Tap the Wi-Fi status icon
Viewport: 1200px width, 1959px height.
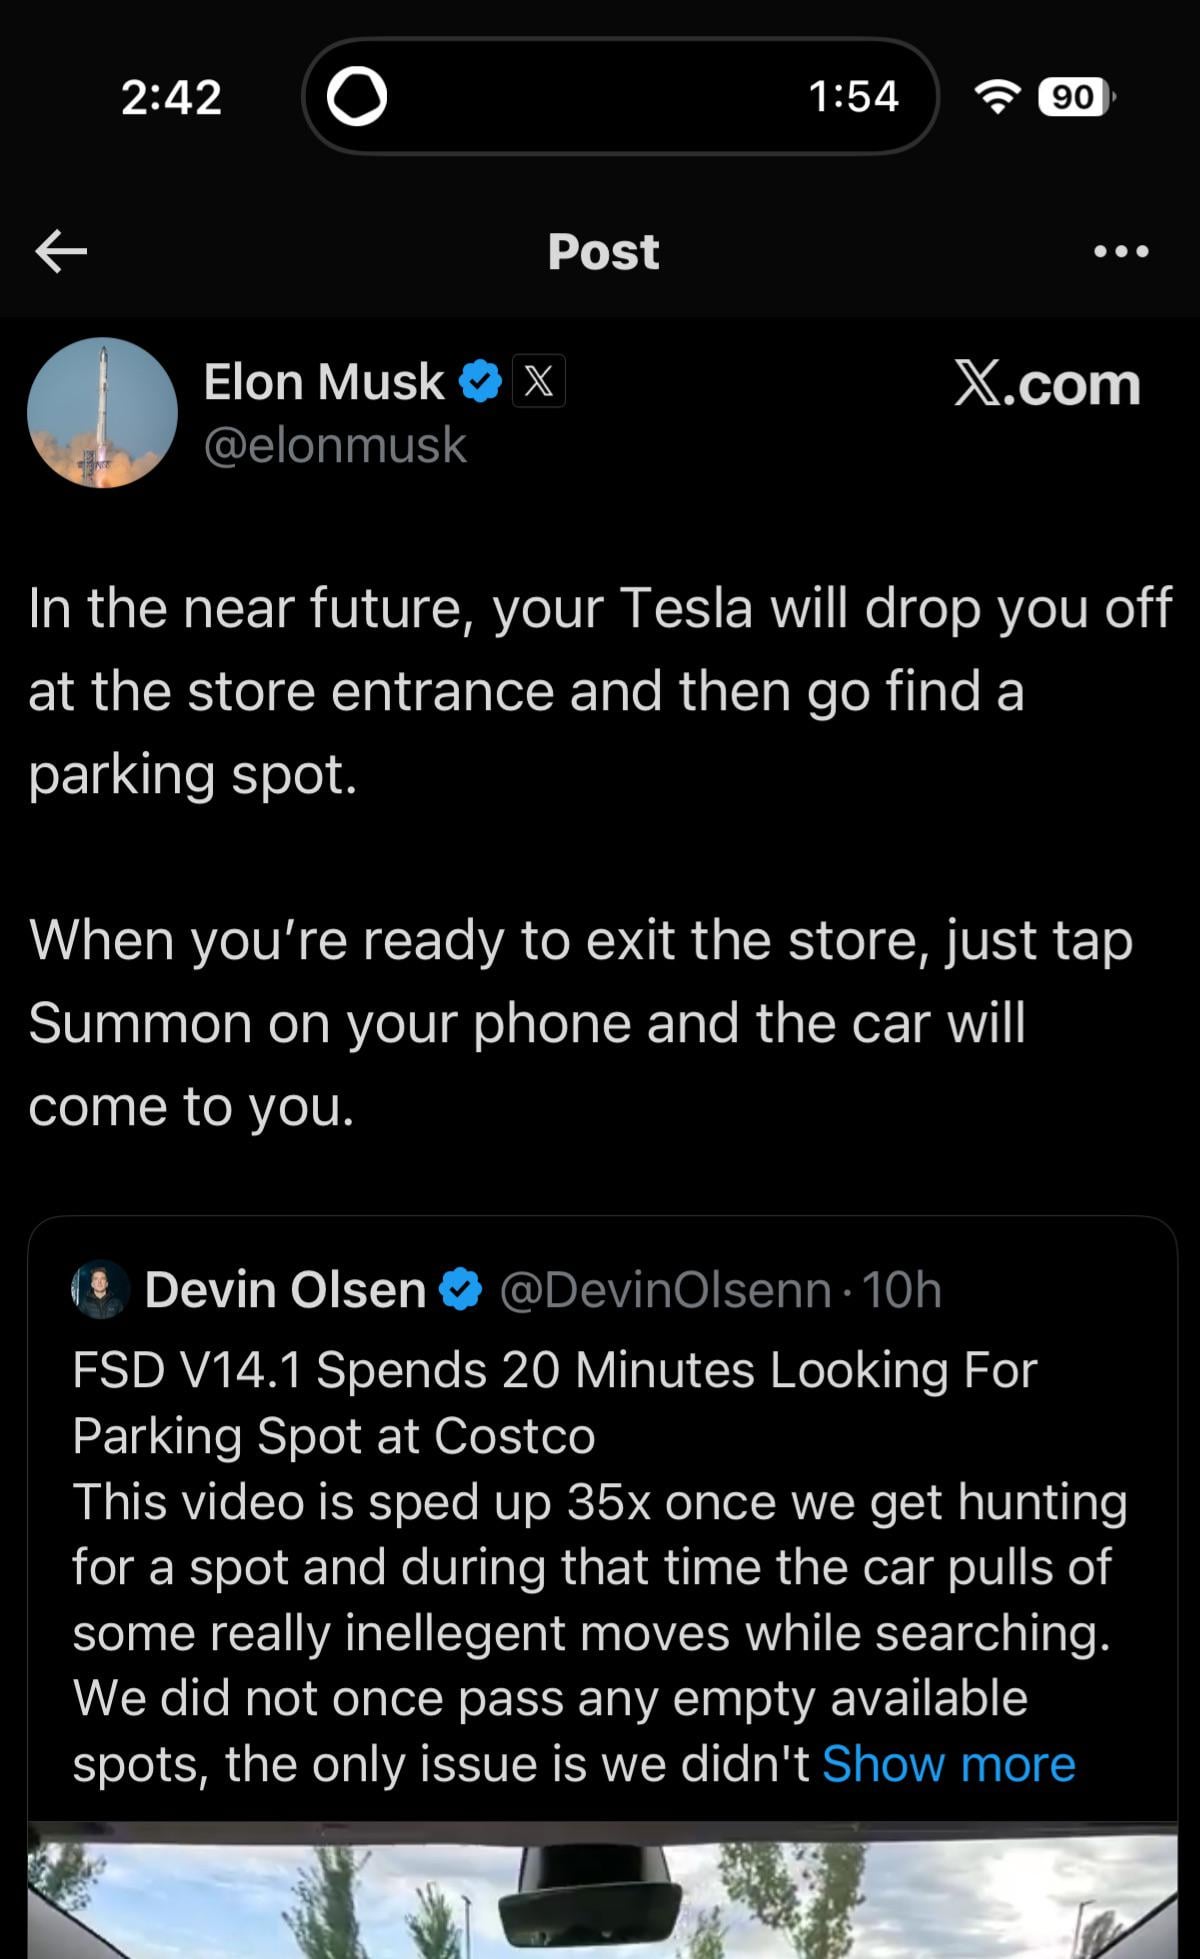tap(997, 97)
